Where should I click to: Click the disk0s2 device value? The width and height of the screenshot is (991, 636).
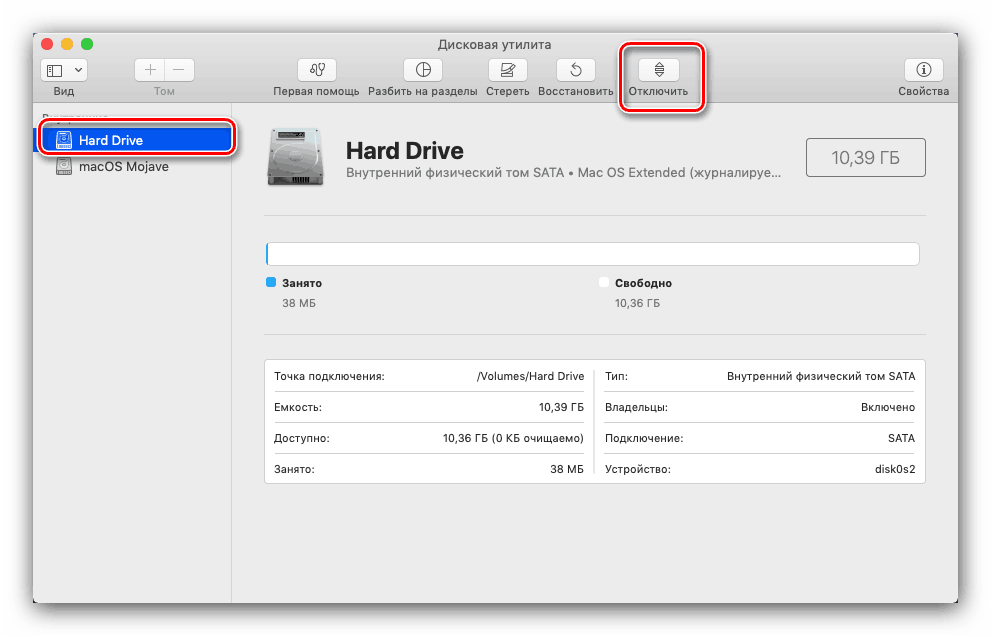895,469
